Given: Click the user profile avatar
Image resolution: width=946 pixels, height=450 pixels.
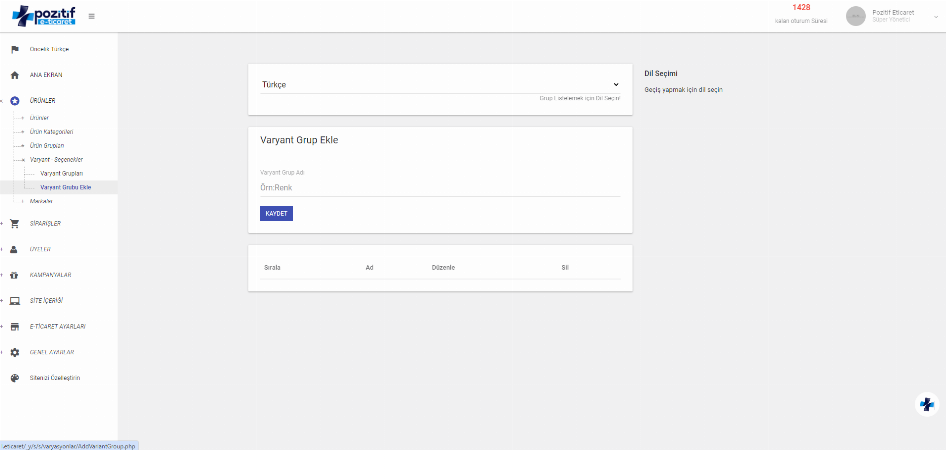Looking at the screenshot, I should tap(856, 16).
